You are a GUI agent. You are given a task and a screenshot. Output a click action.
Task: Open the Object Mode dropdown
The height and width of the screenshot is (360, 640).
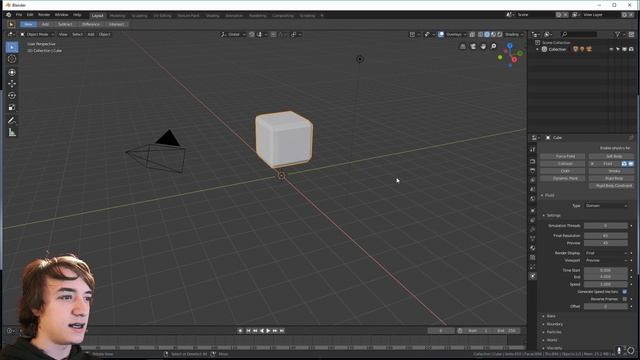coord(37,34)
